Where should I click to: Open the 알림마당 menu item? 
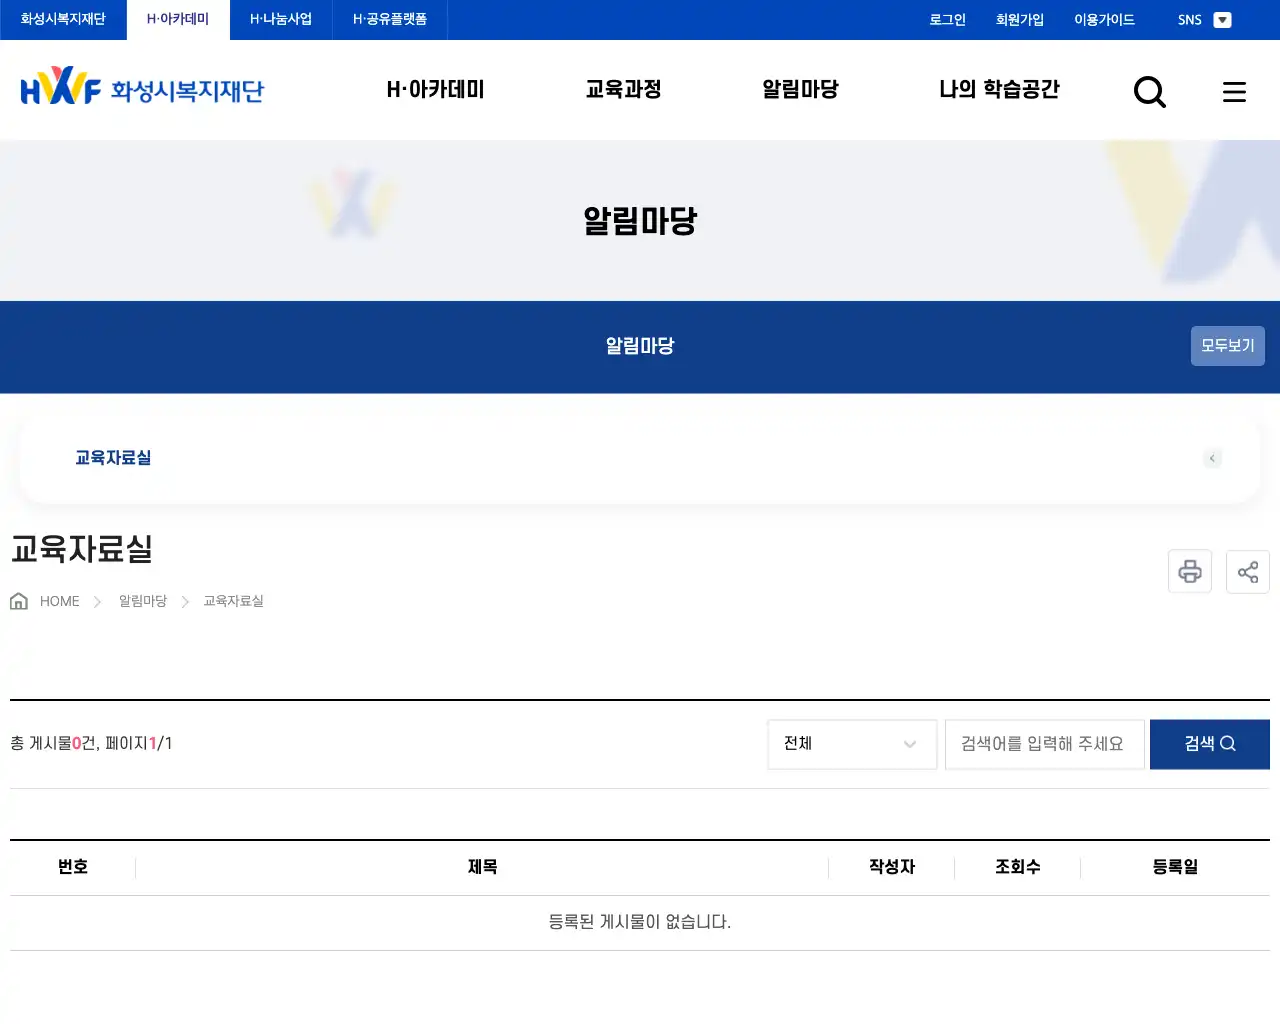(x=798, y=89)
